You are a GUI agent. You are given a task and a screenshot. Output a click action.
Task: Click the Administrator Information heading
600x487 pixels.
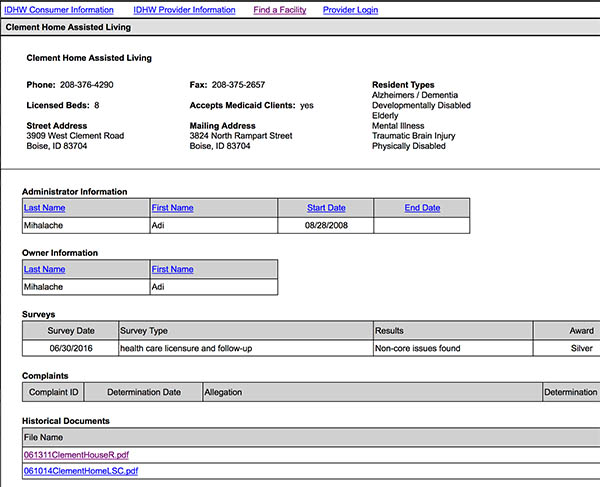click(x=75, y=192)
